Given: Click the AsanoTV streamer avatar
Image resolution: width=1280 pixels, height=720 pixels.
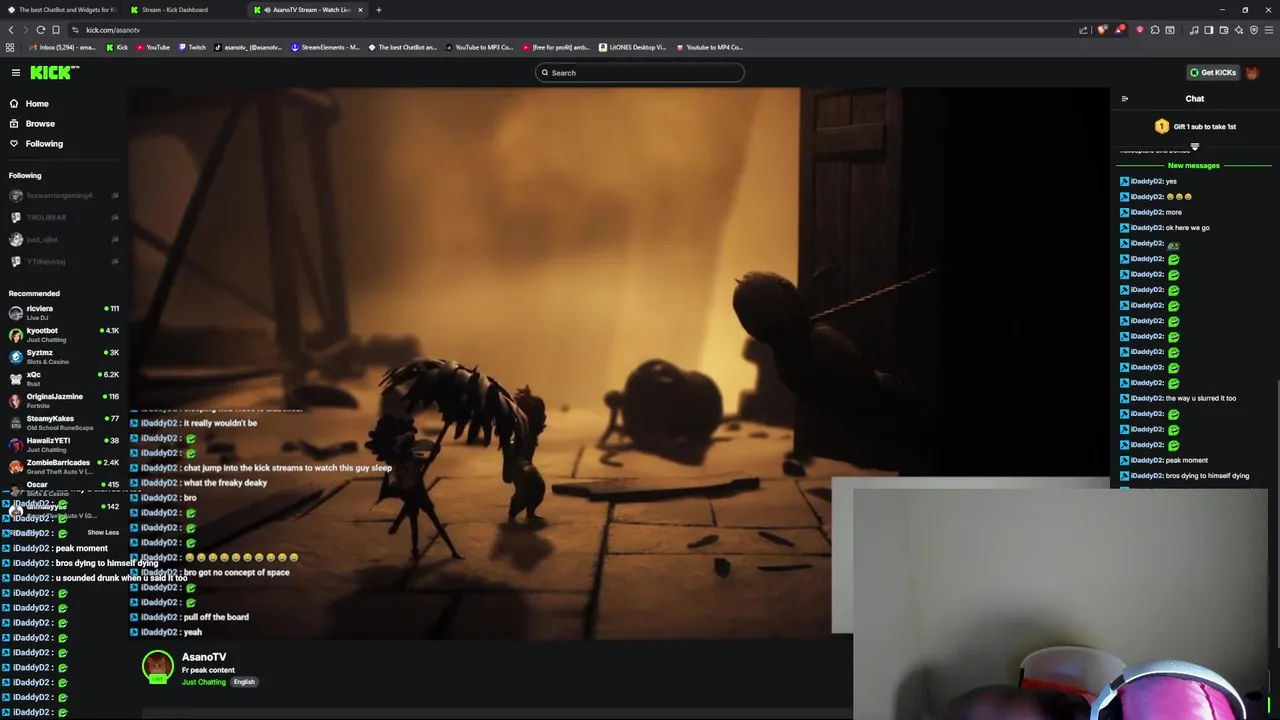Looking at the screenshot, I should pyautogui.click(x=157, y=667).
